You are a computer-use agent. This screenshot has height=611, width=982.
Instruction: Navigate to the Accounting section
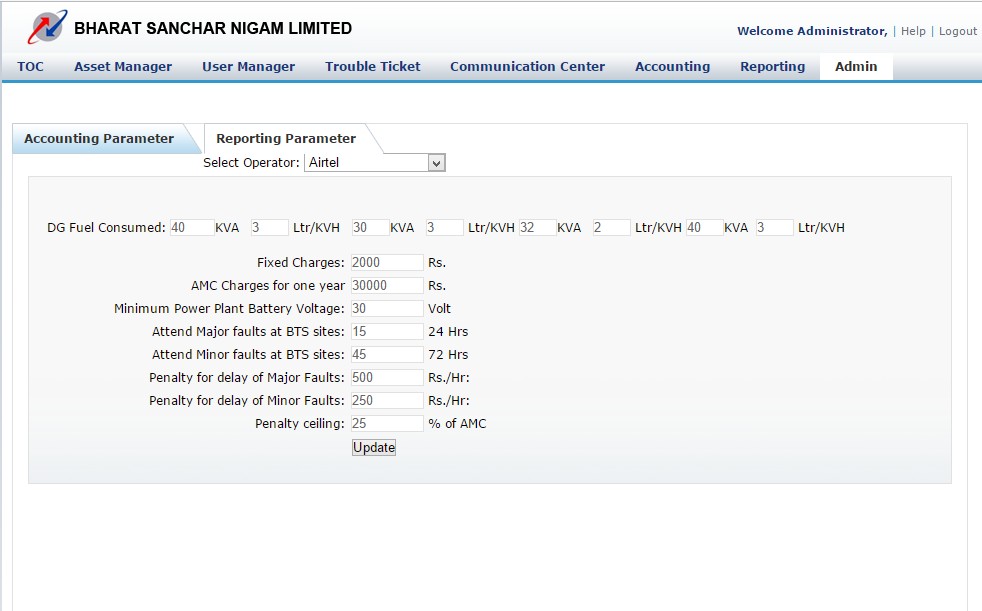pyautogui.click(x=672, y=66)
